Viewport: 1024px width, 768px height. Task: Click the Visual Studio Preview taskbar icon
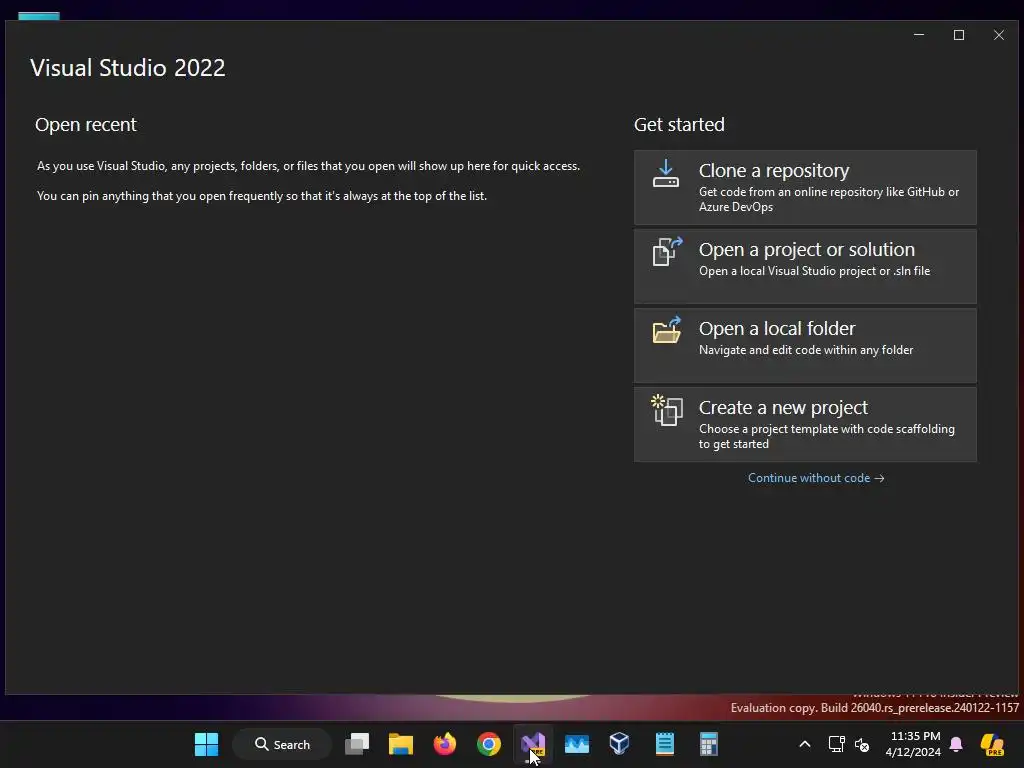tap(533, 744)
